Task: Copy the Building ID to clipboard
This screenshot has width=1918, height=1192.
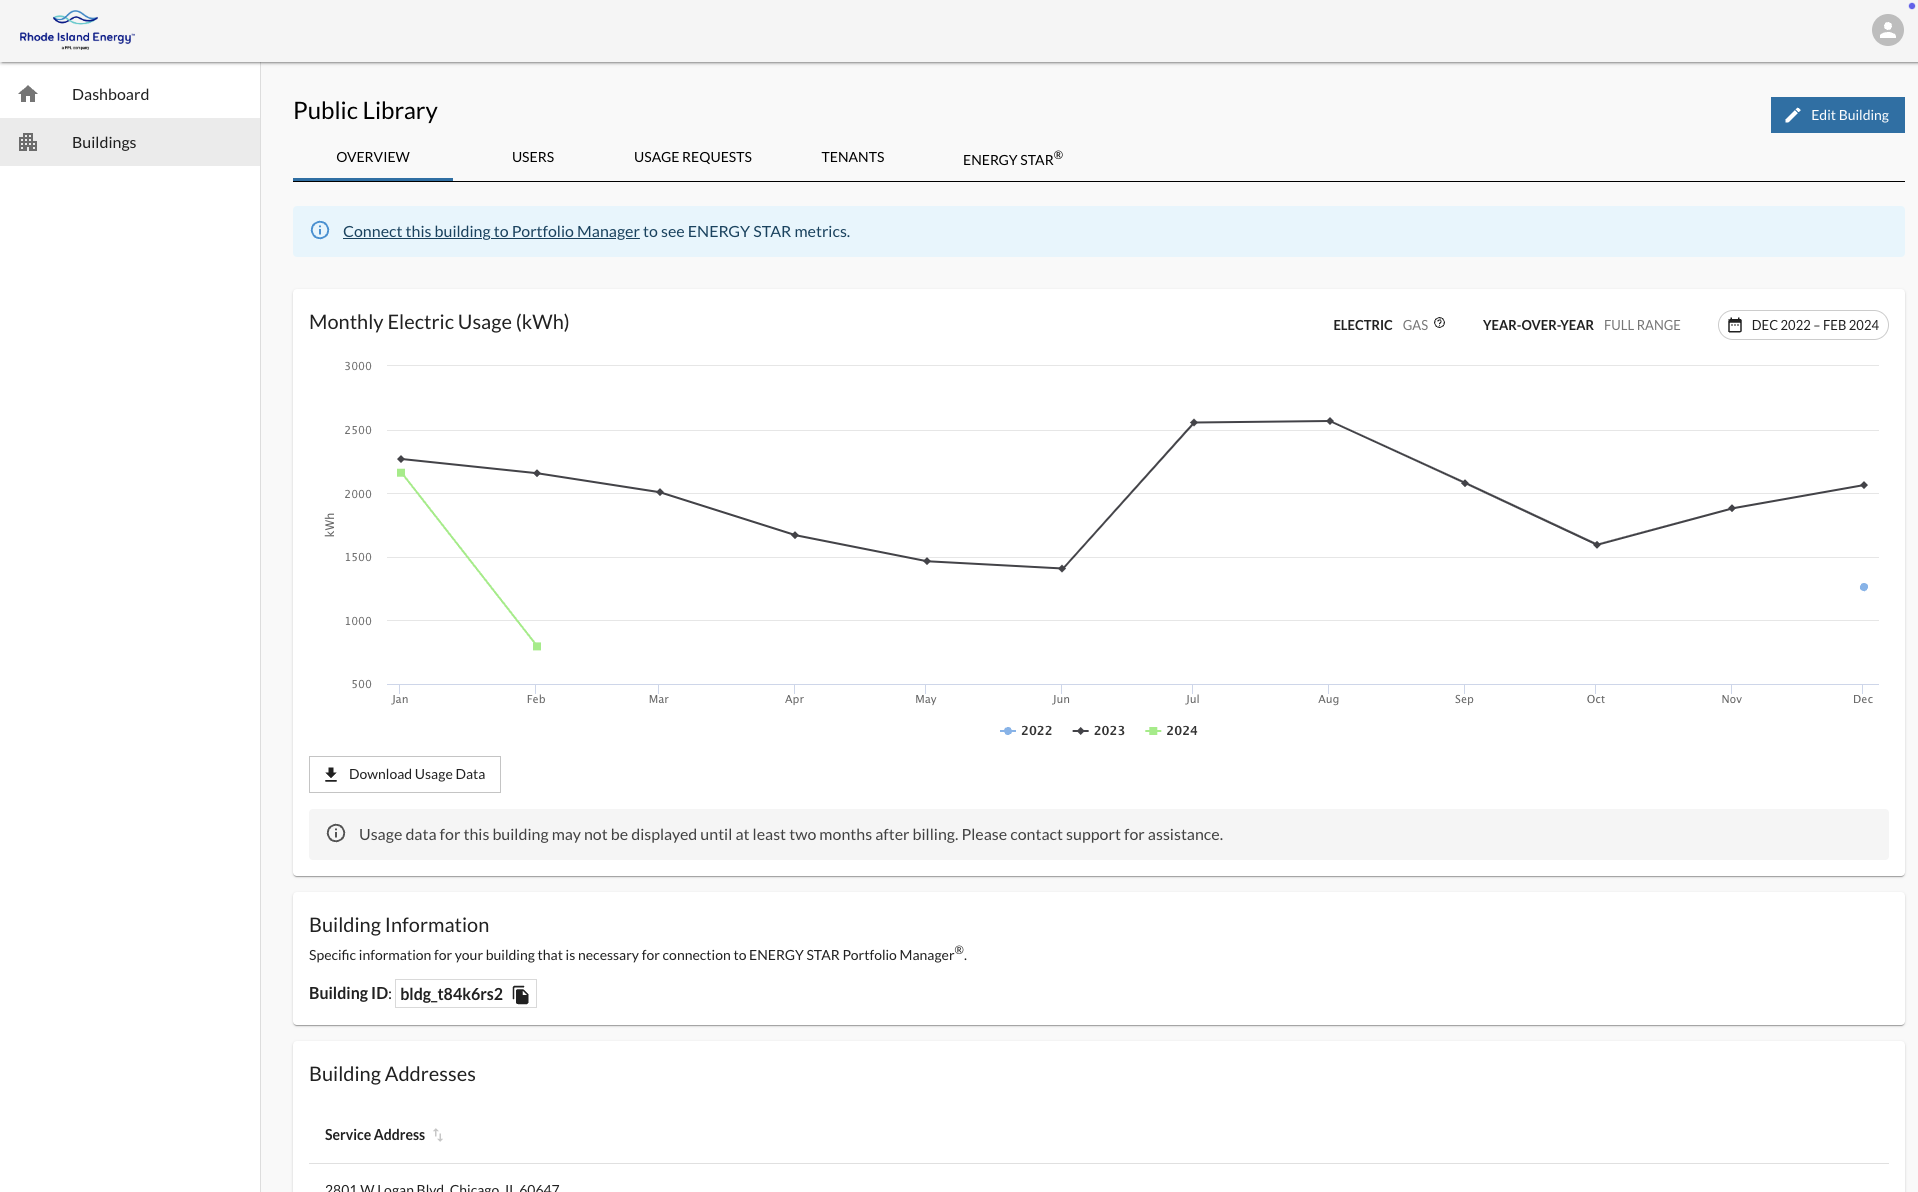Action: pyautogui.click(x=521, y=994)
